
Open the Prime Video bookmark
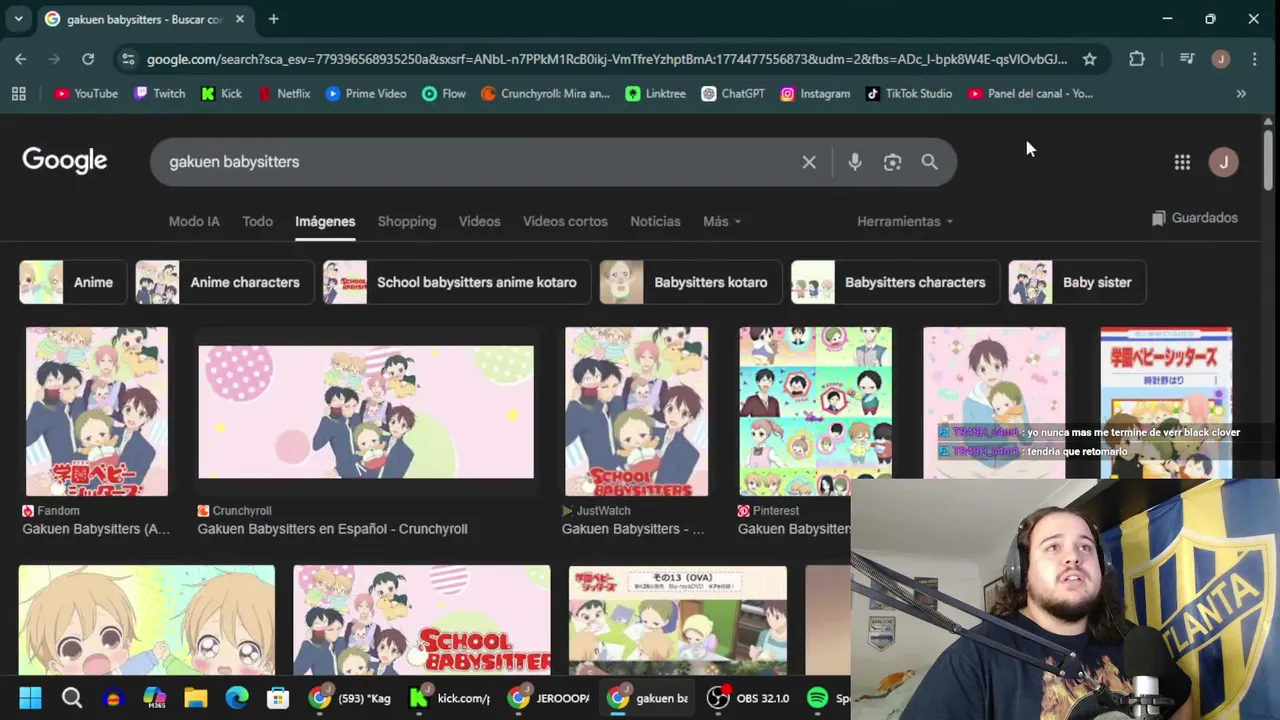tap(366, 94)
